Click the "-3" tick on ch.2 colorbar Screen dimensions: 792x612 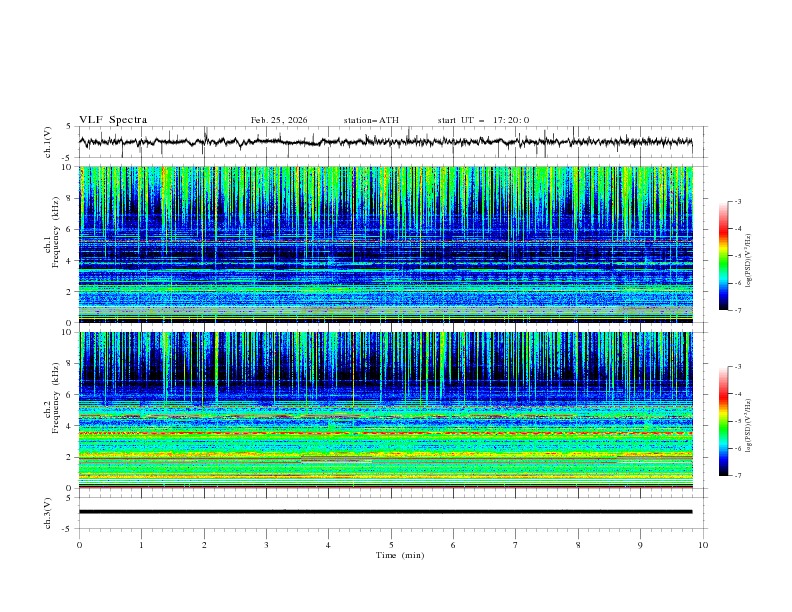(737, 367)
